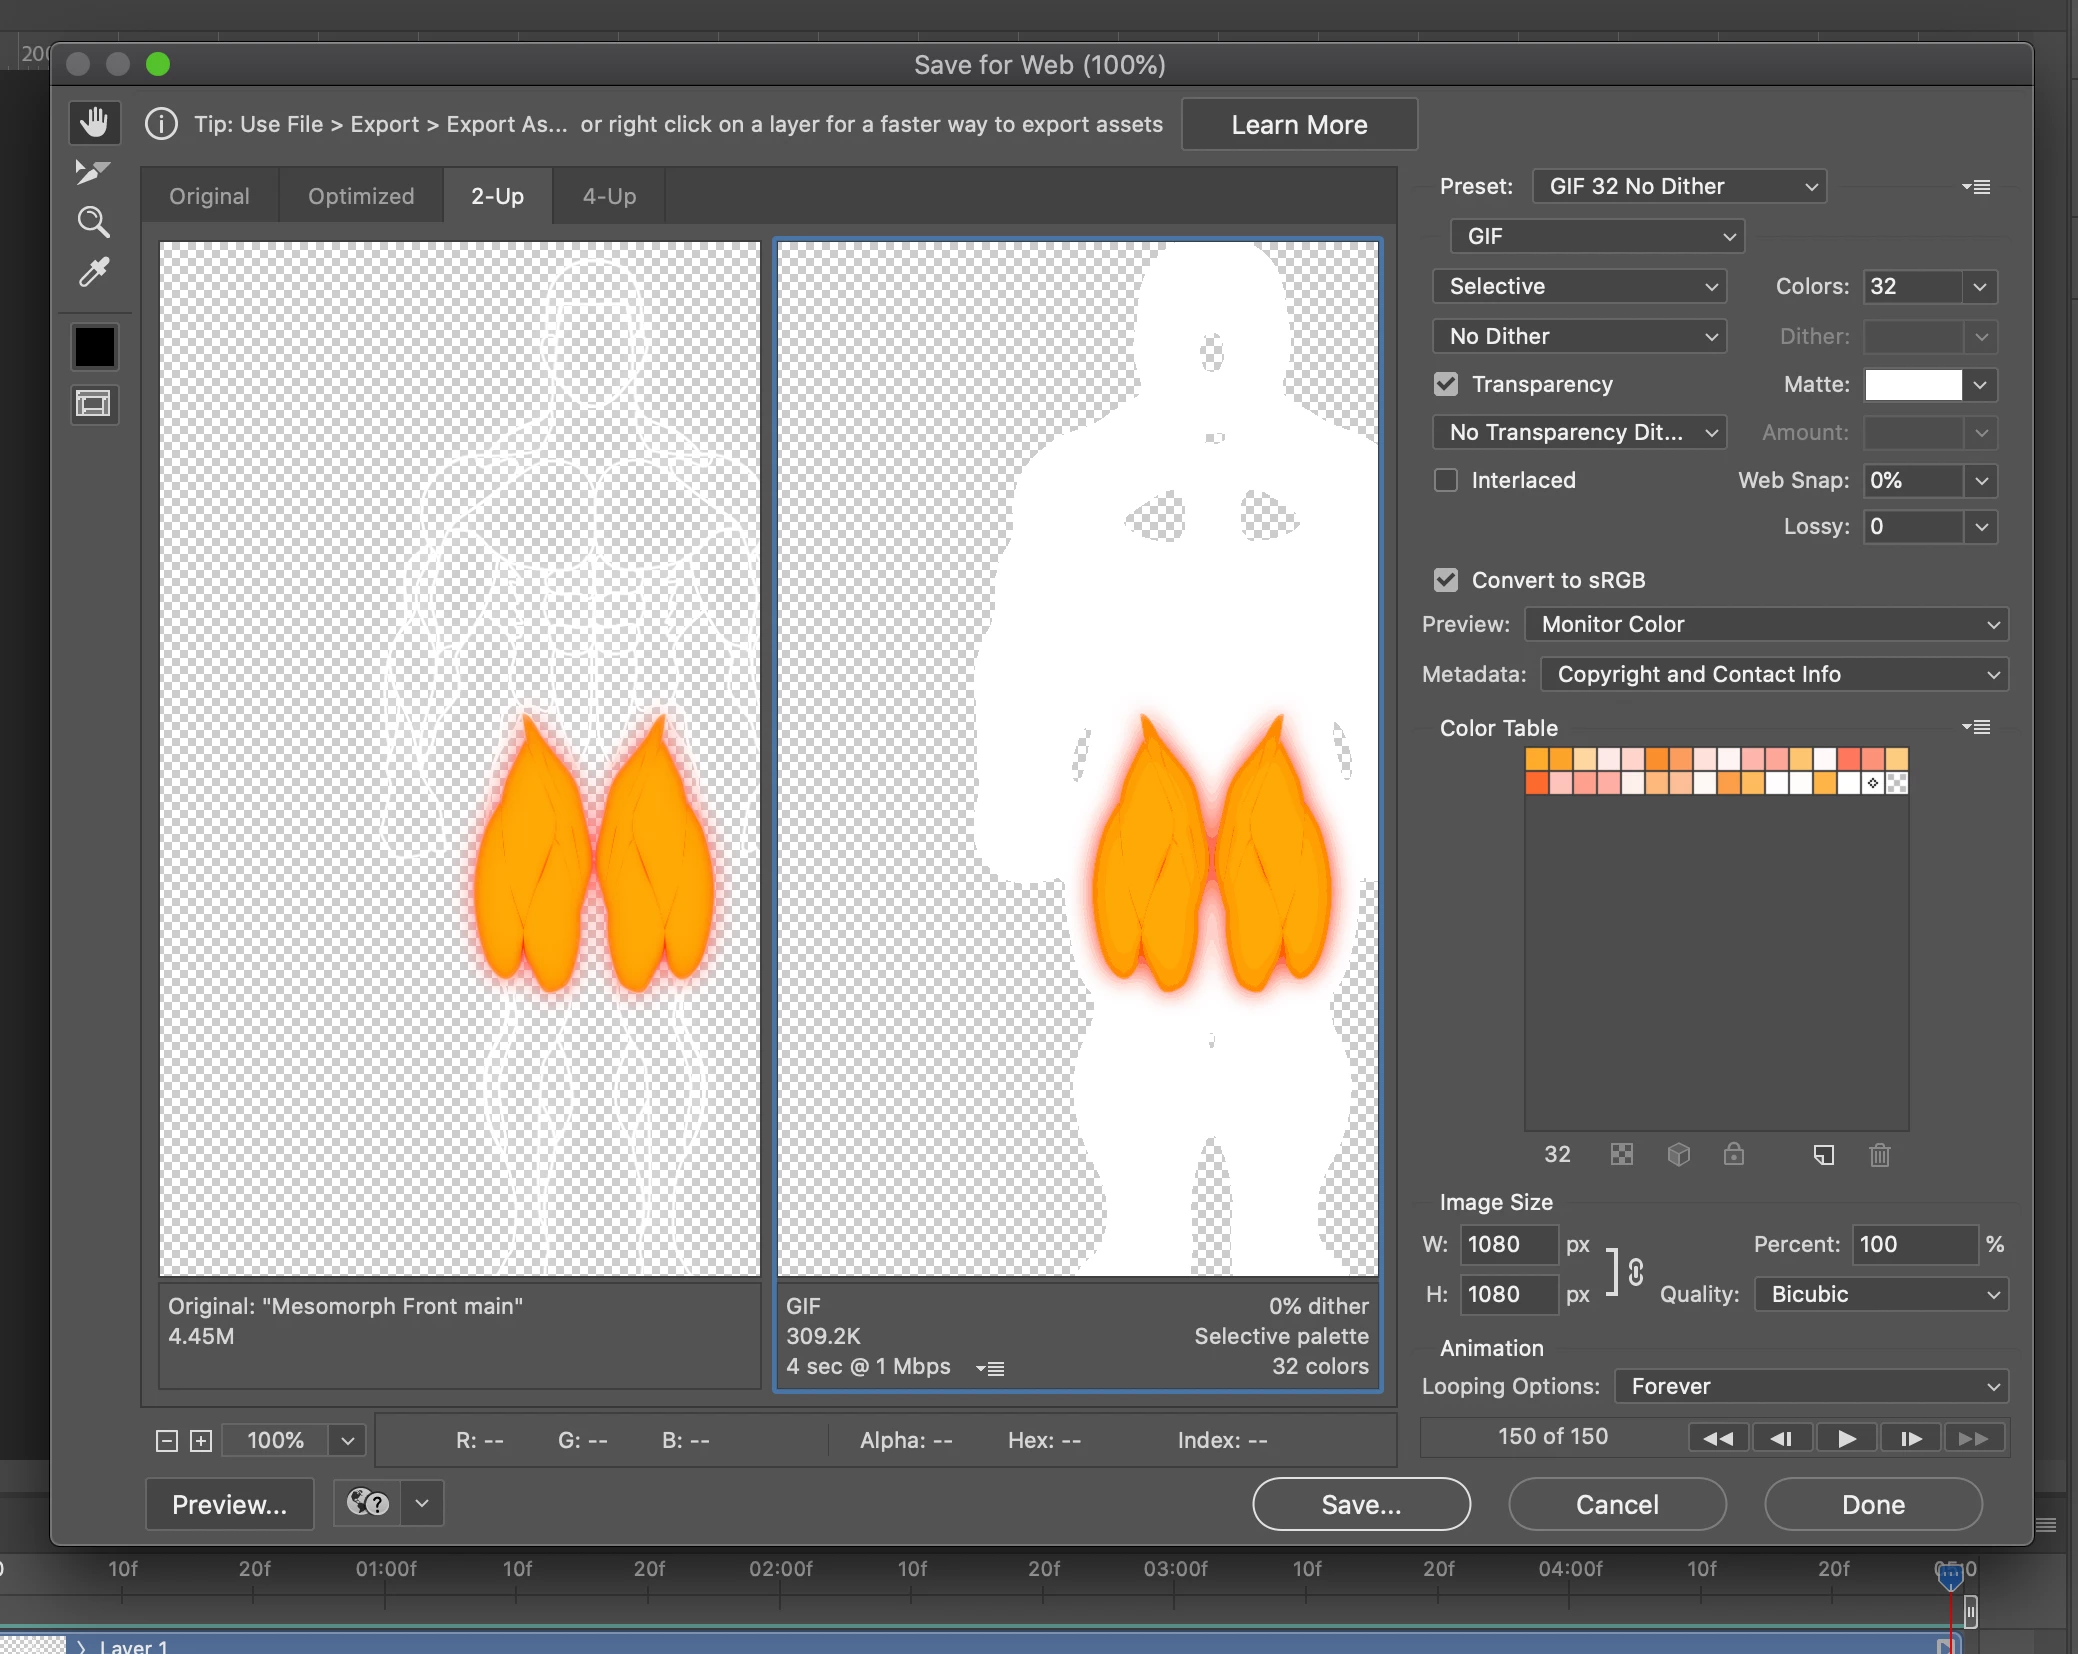Expand the Looping Options Forever dropdown
This screenshot has width=2078, height=1654.
pos(1811,1386)
